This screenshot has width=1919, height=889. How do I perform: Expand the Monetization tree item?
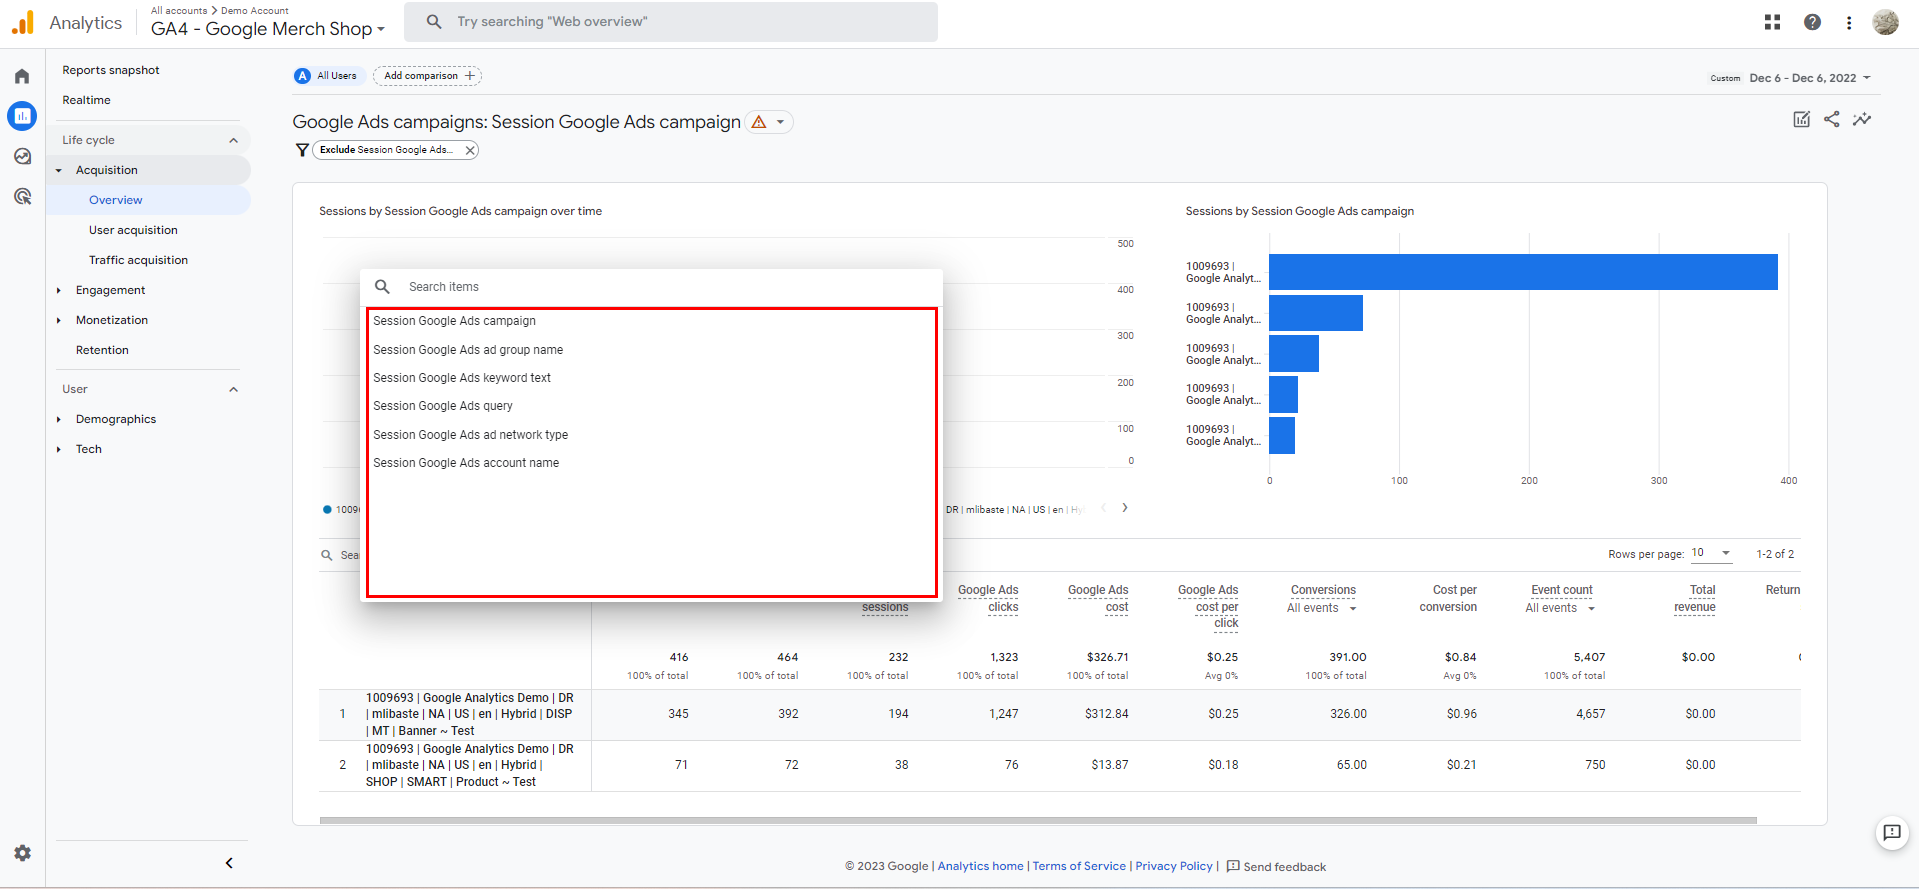tap(59, 320)
